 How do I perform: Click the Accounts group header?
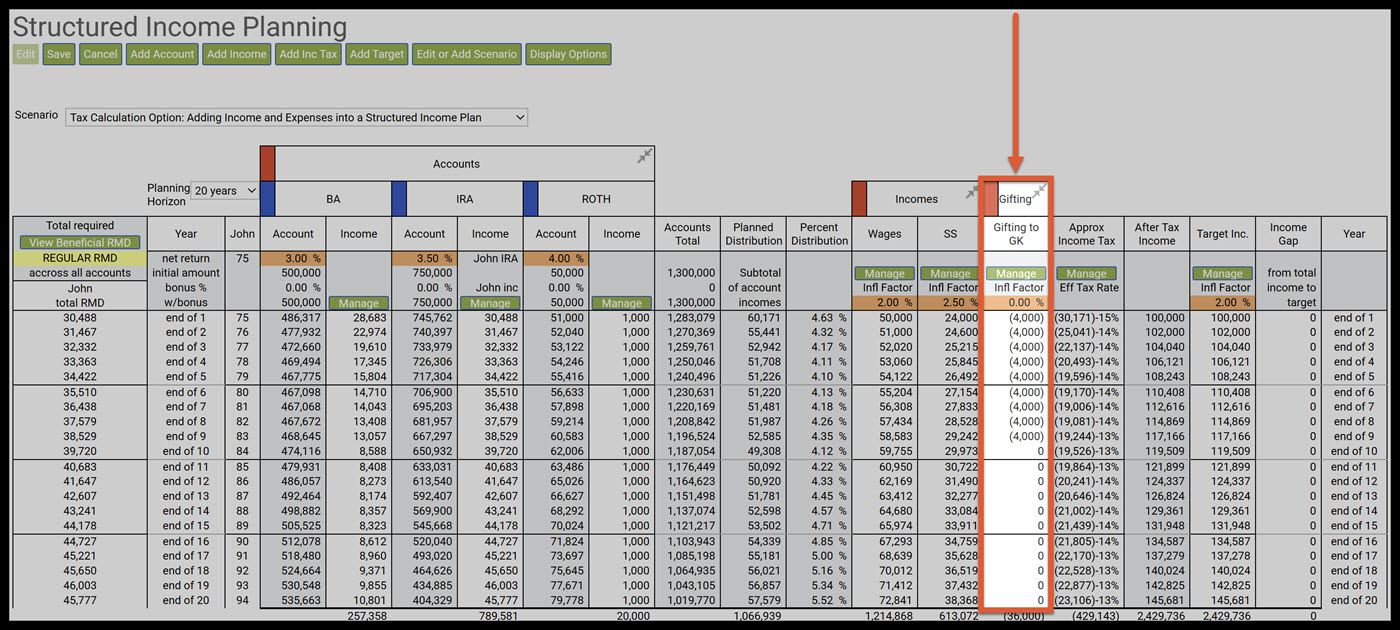pos(456,164)
